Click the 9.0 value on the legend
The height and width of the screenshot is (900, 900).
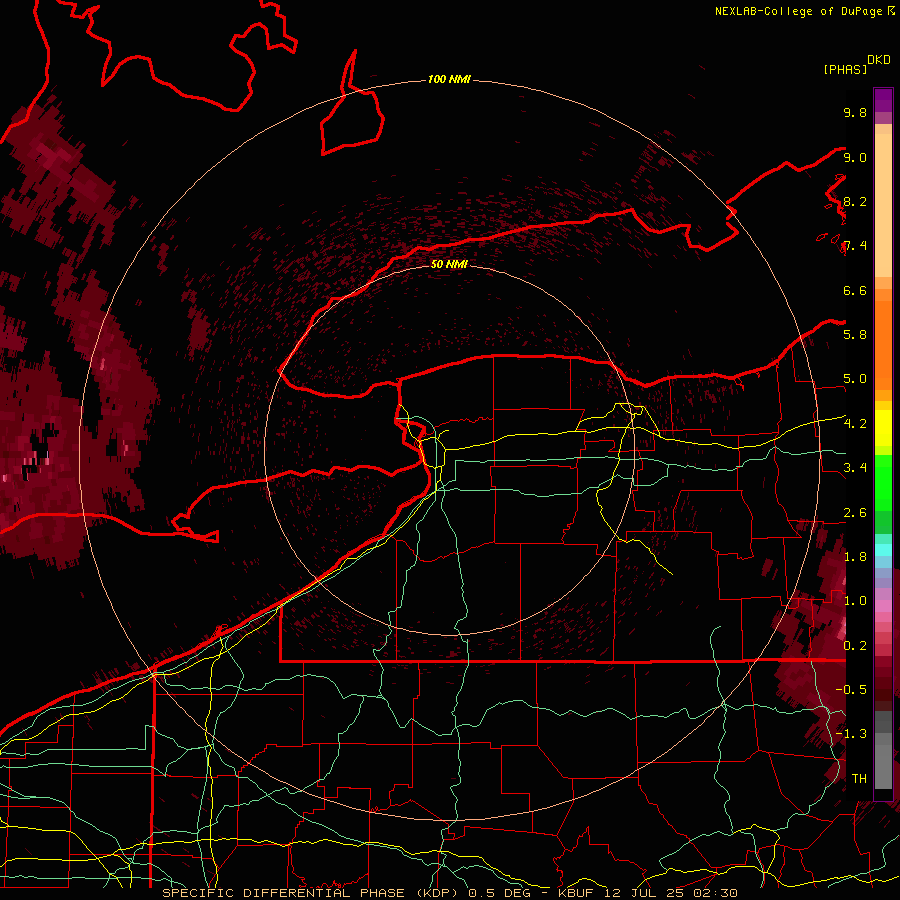click(855, 157)
